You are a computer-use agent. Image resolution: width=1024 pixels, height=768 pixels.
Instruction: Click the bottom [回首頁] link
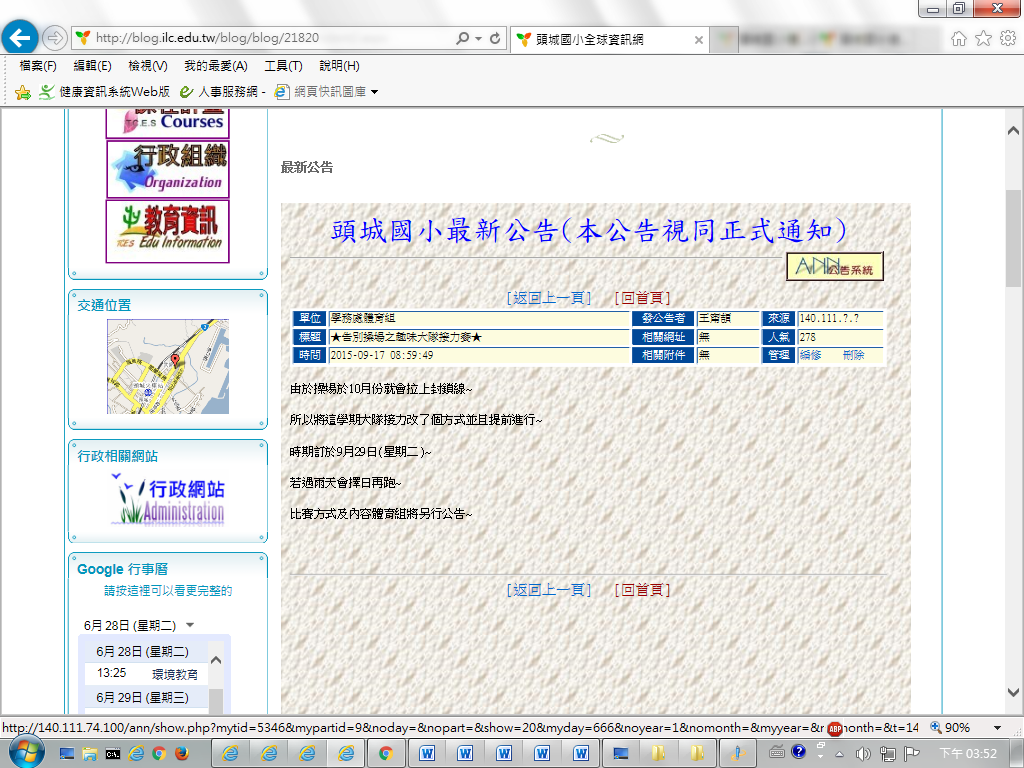coord(643,590)
